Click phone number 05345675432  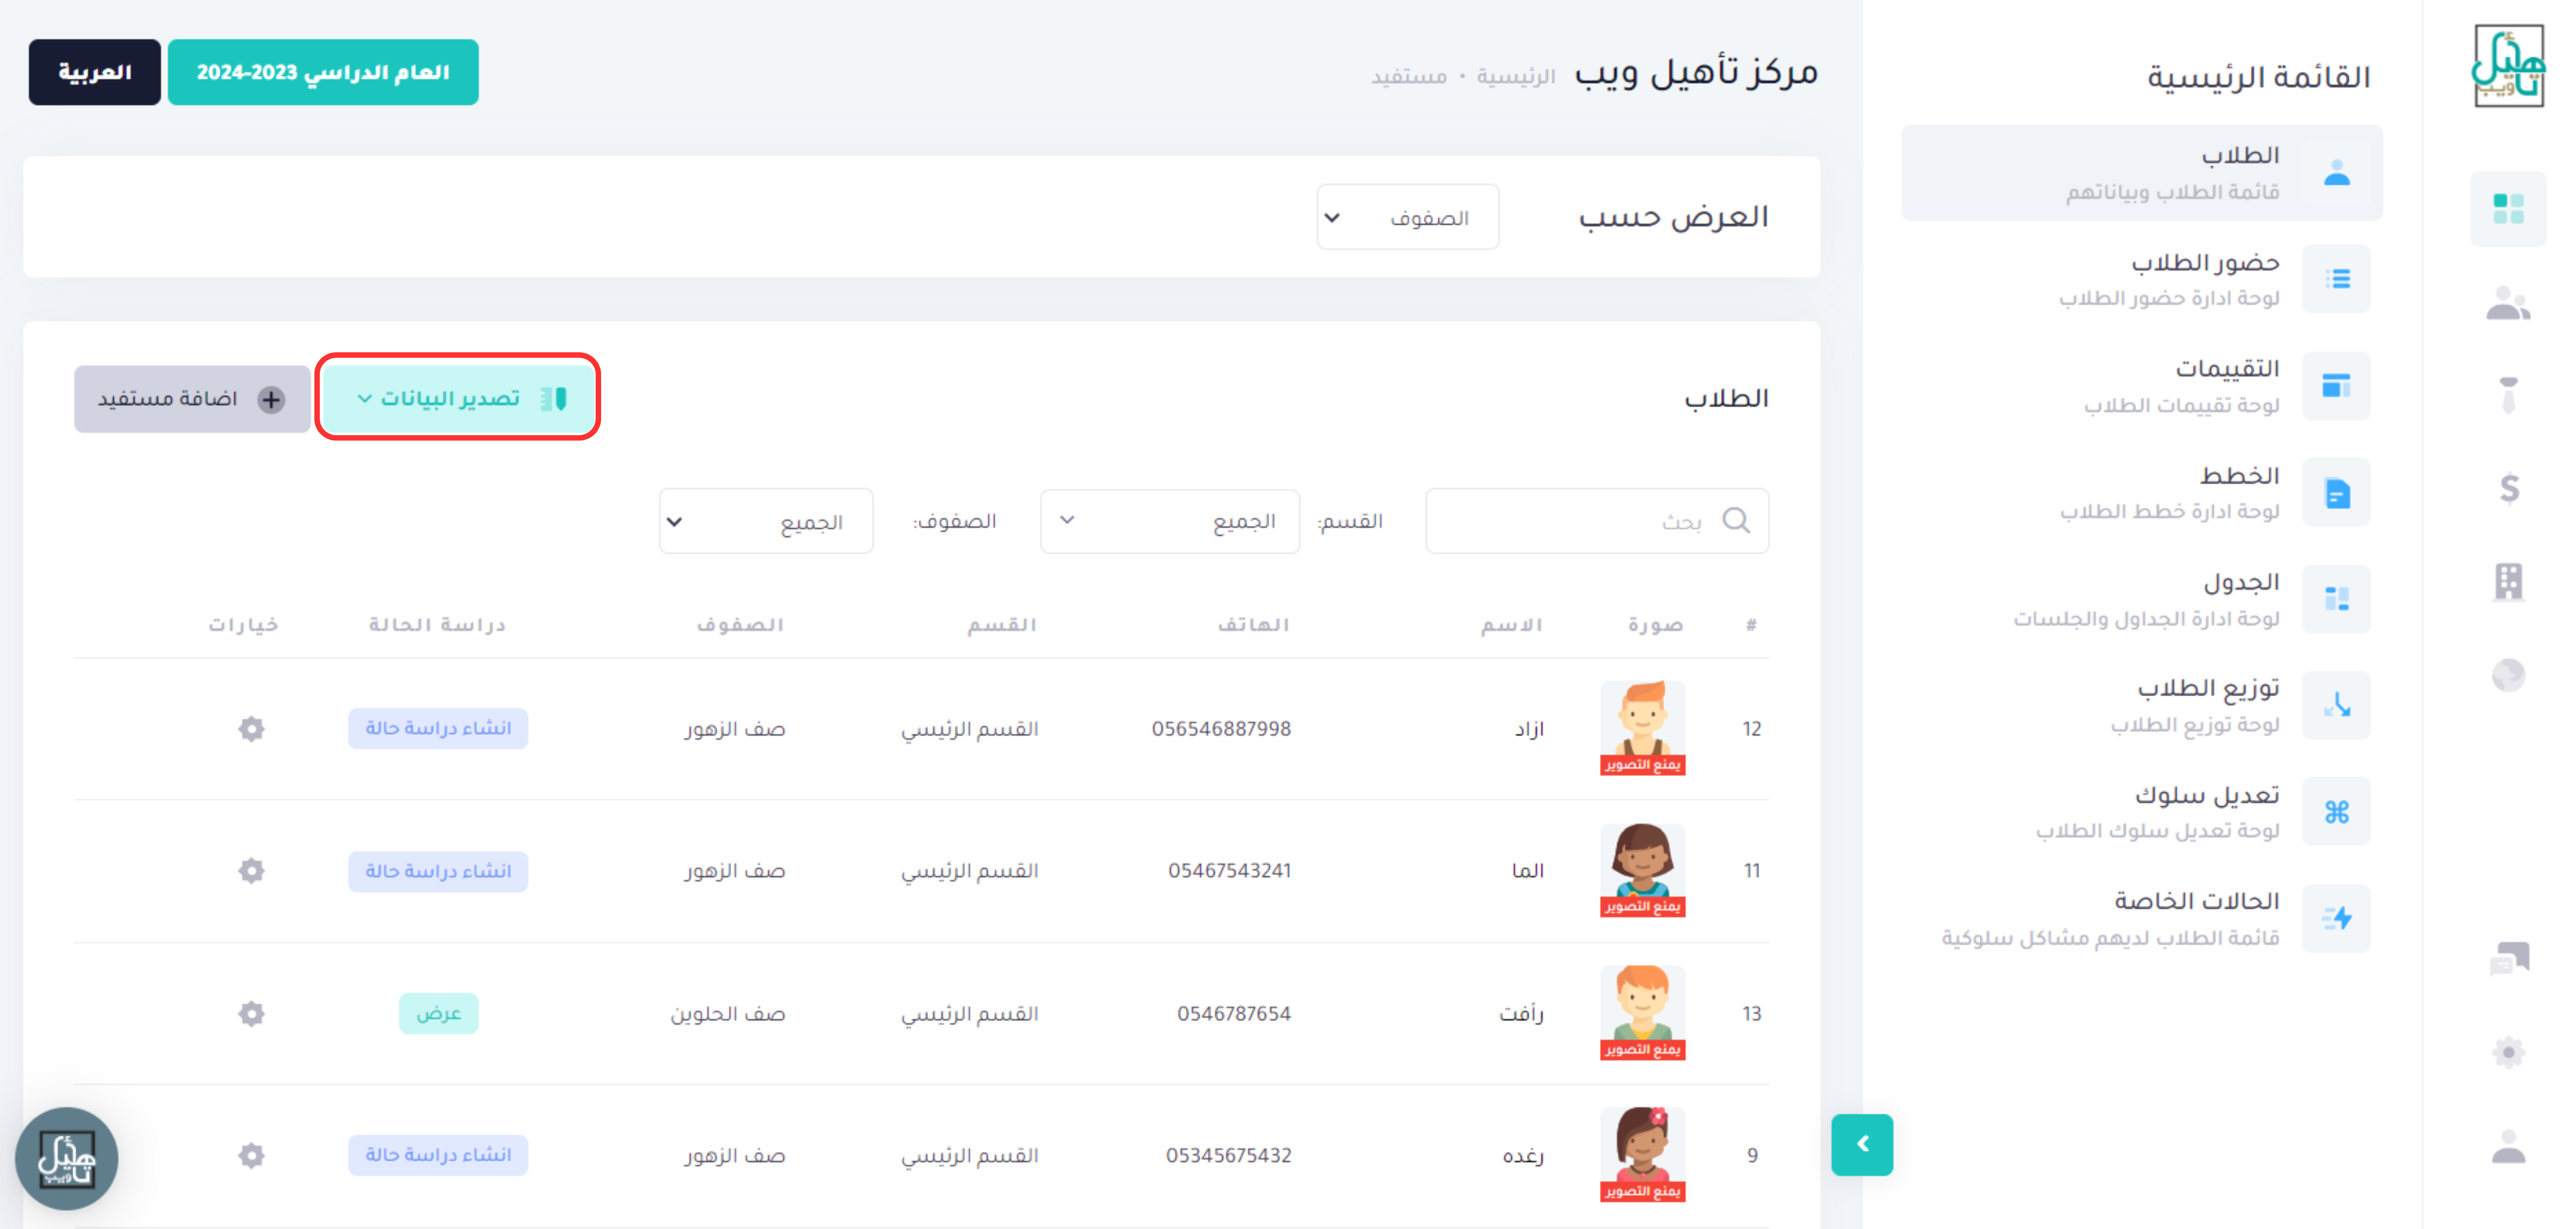tap(1229, 1156)
